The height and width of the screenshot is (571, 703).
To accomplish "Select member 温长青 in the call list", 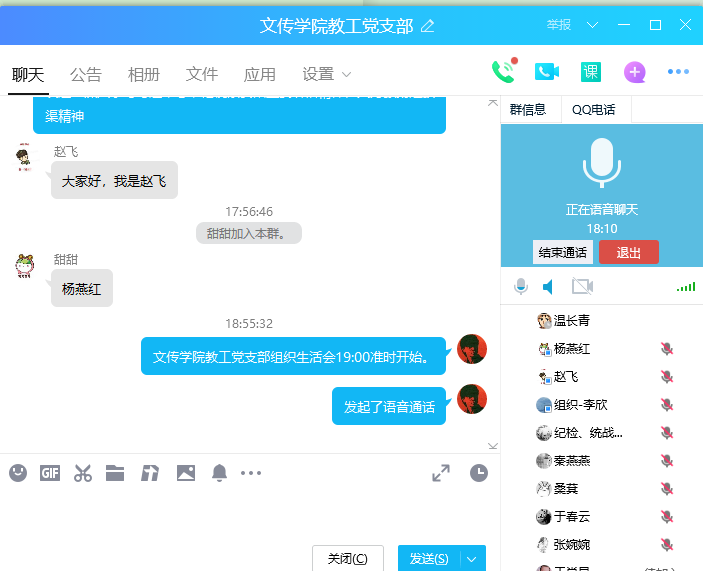I will [x=572, y=321].
